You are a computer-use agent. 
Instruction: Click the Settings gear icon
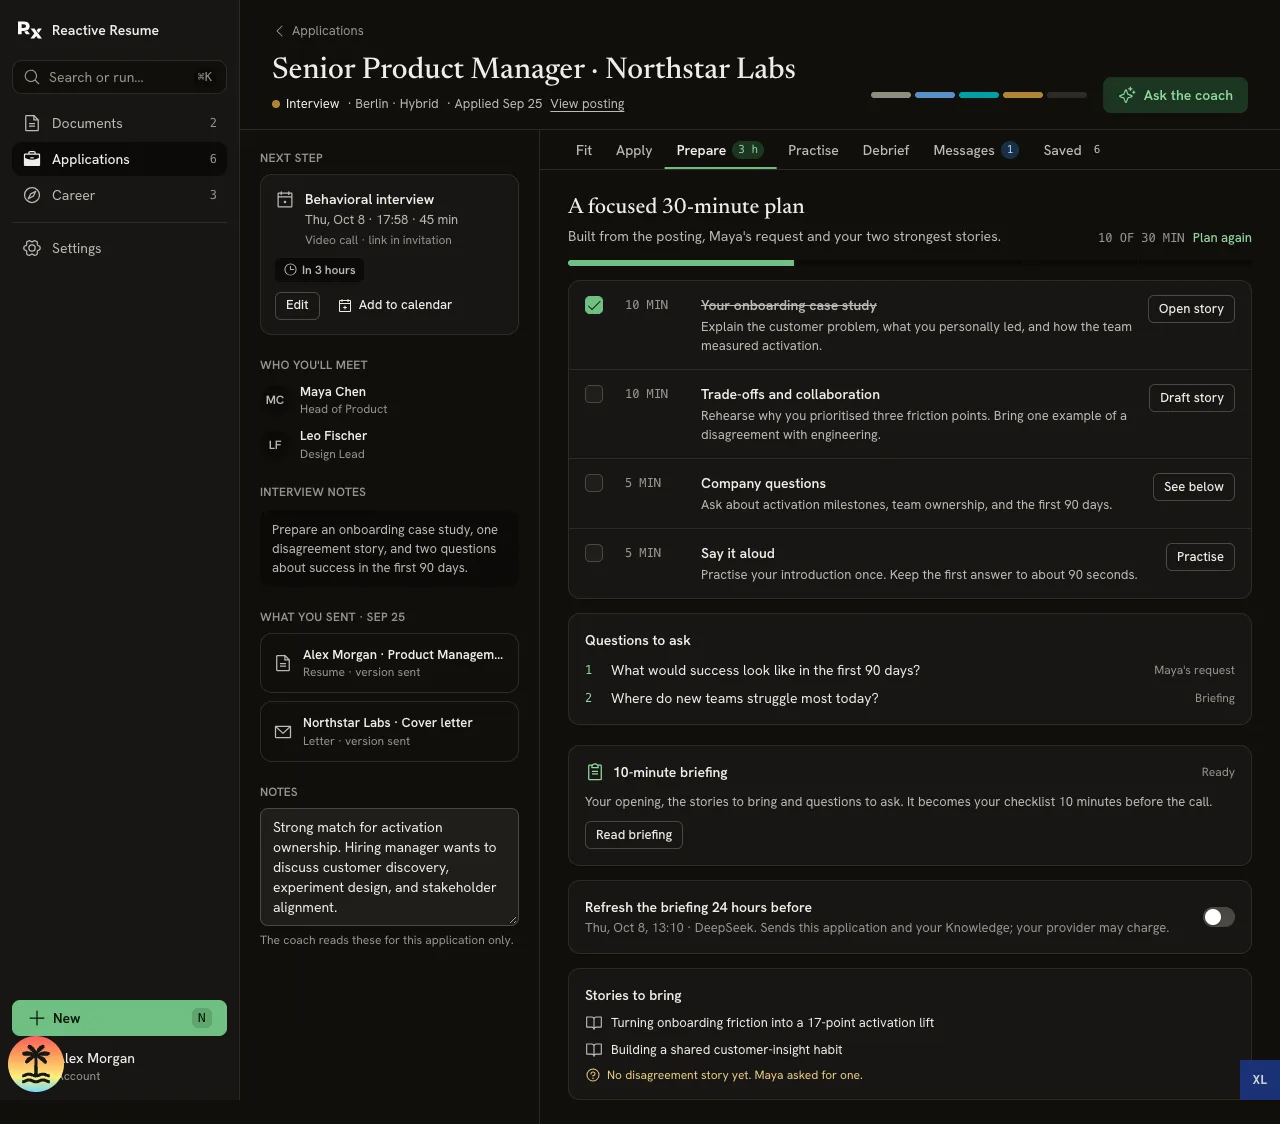click(32, 248)
